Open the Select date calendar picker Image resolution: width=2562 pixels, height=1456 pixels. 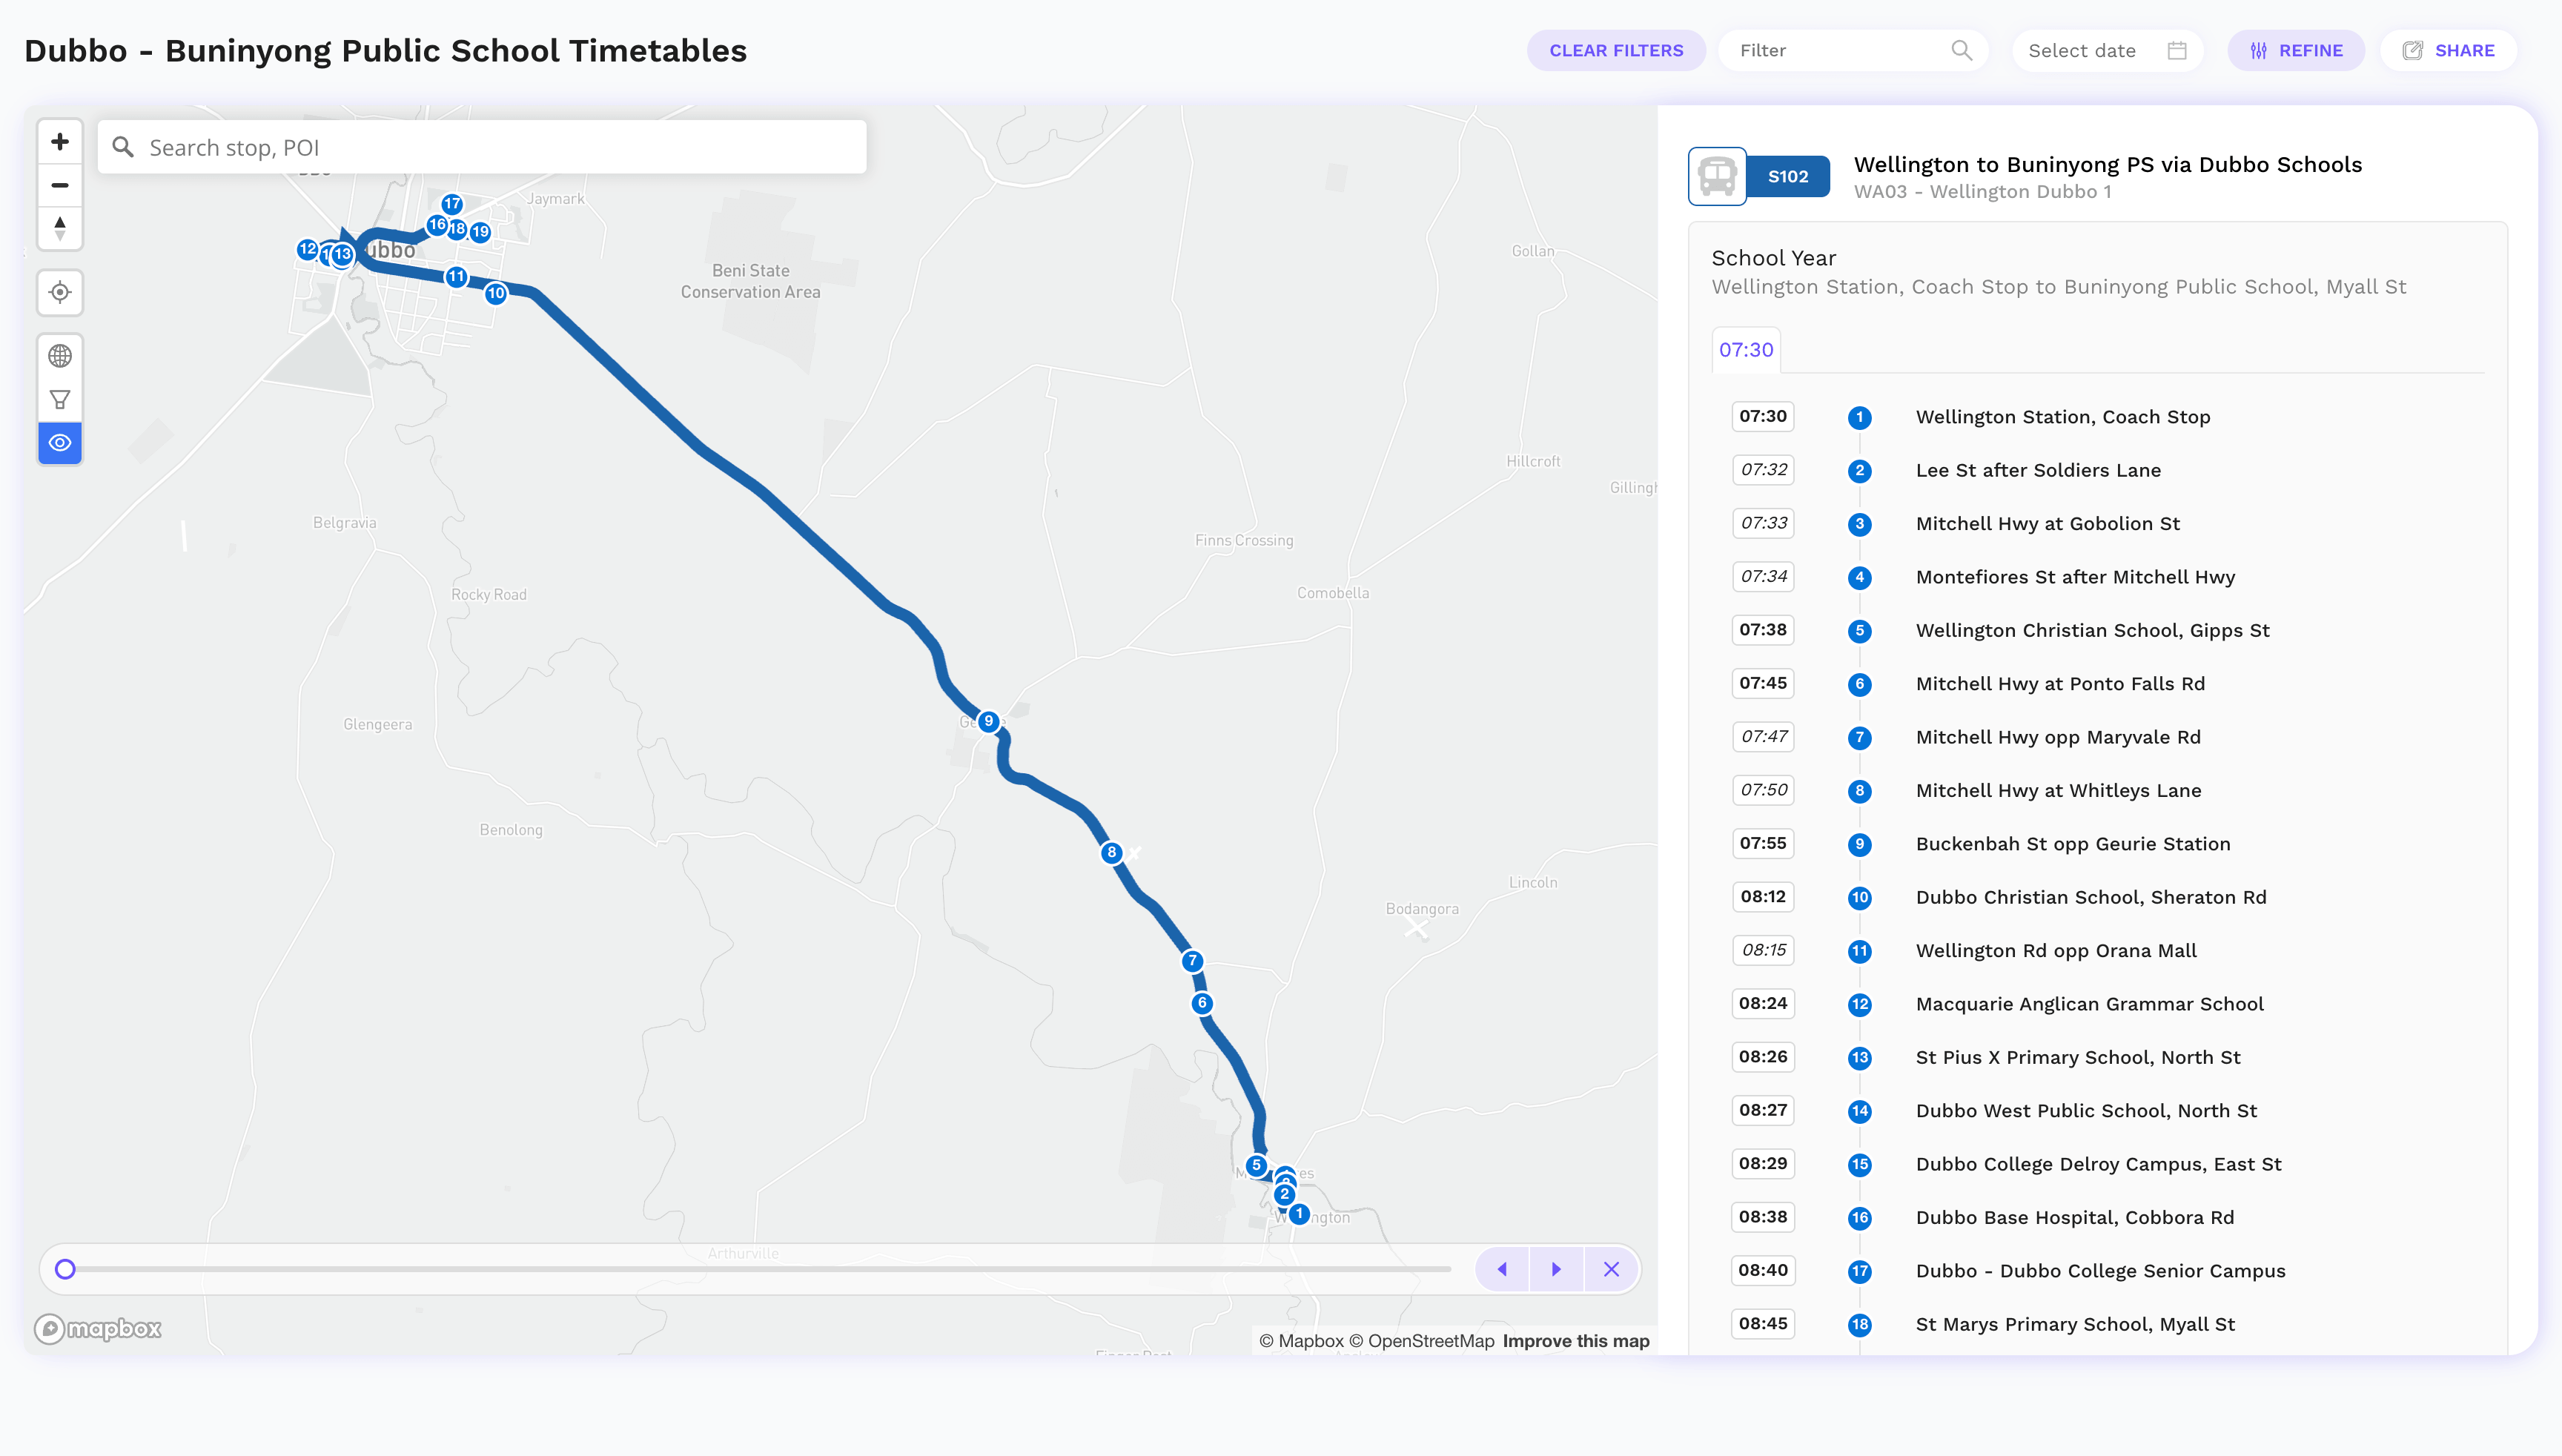(x=2107, y=50)
